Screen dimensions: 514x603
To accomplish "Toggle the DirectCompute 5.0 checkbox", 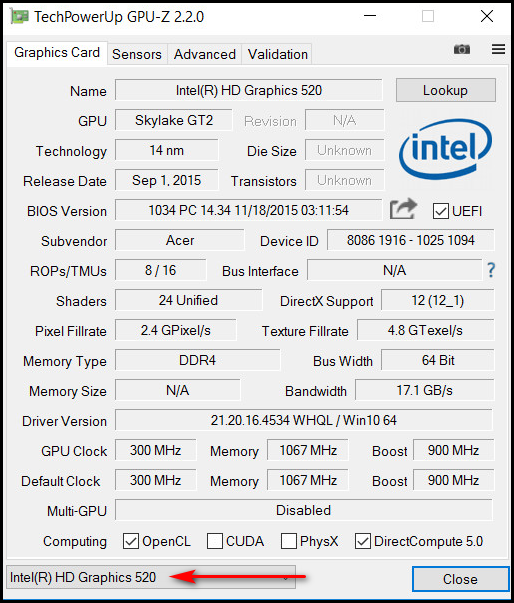I will (x=363, y=541).
